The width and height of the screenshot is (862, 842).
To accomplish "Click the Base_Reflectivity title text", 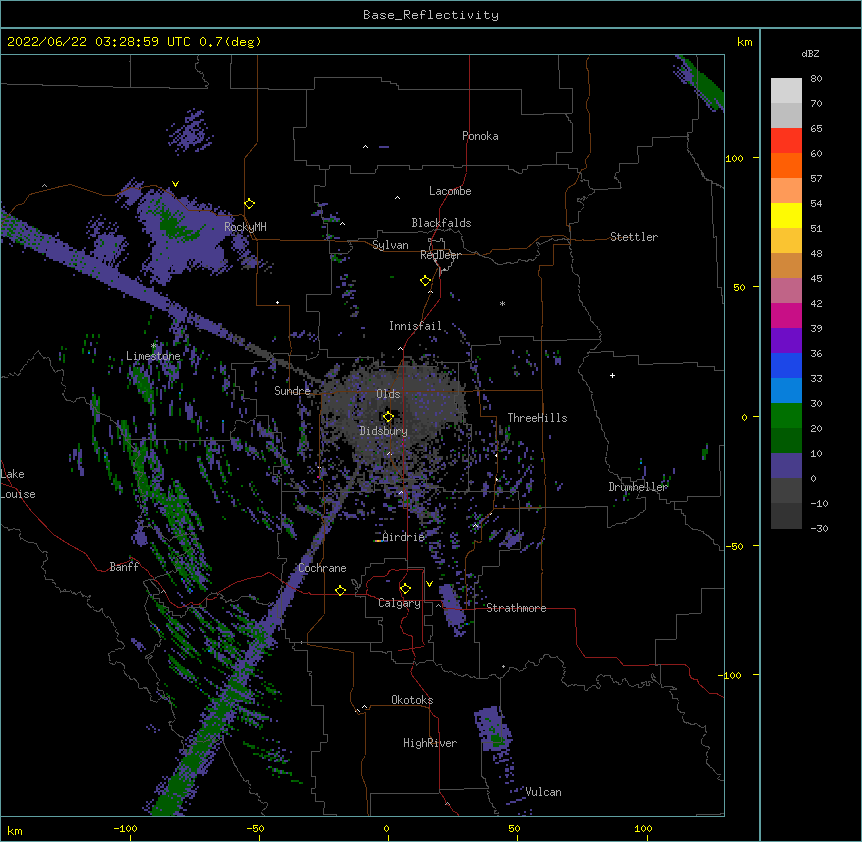I will click(431, 15).
